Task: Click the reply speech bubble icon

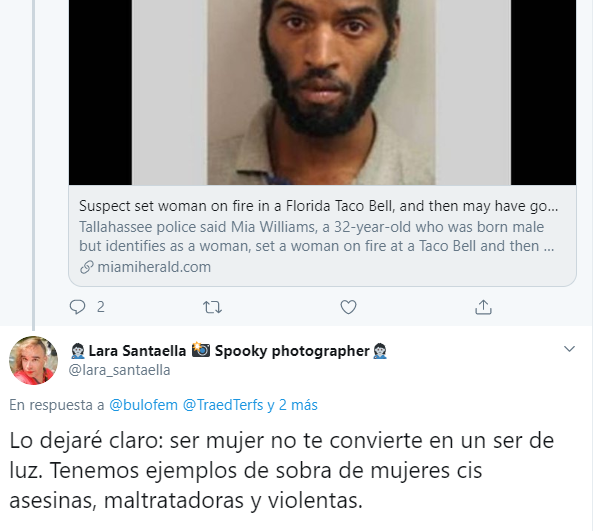Action: [77, 307]
